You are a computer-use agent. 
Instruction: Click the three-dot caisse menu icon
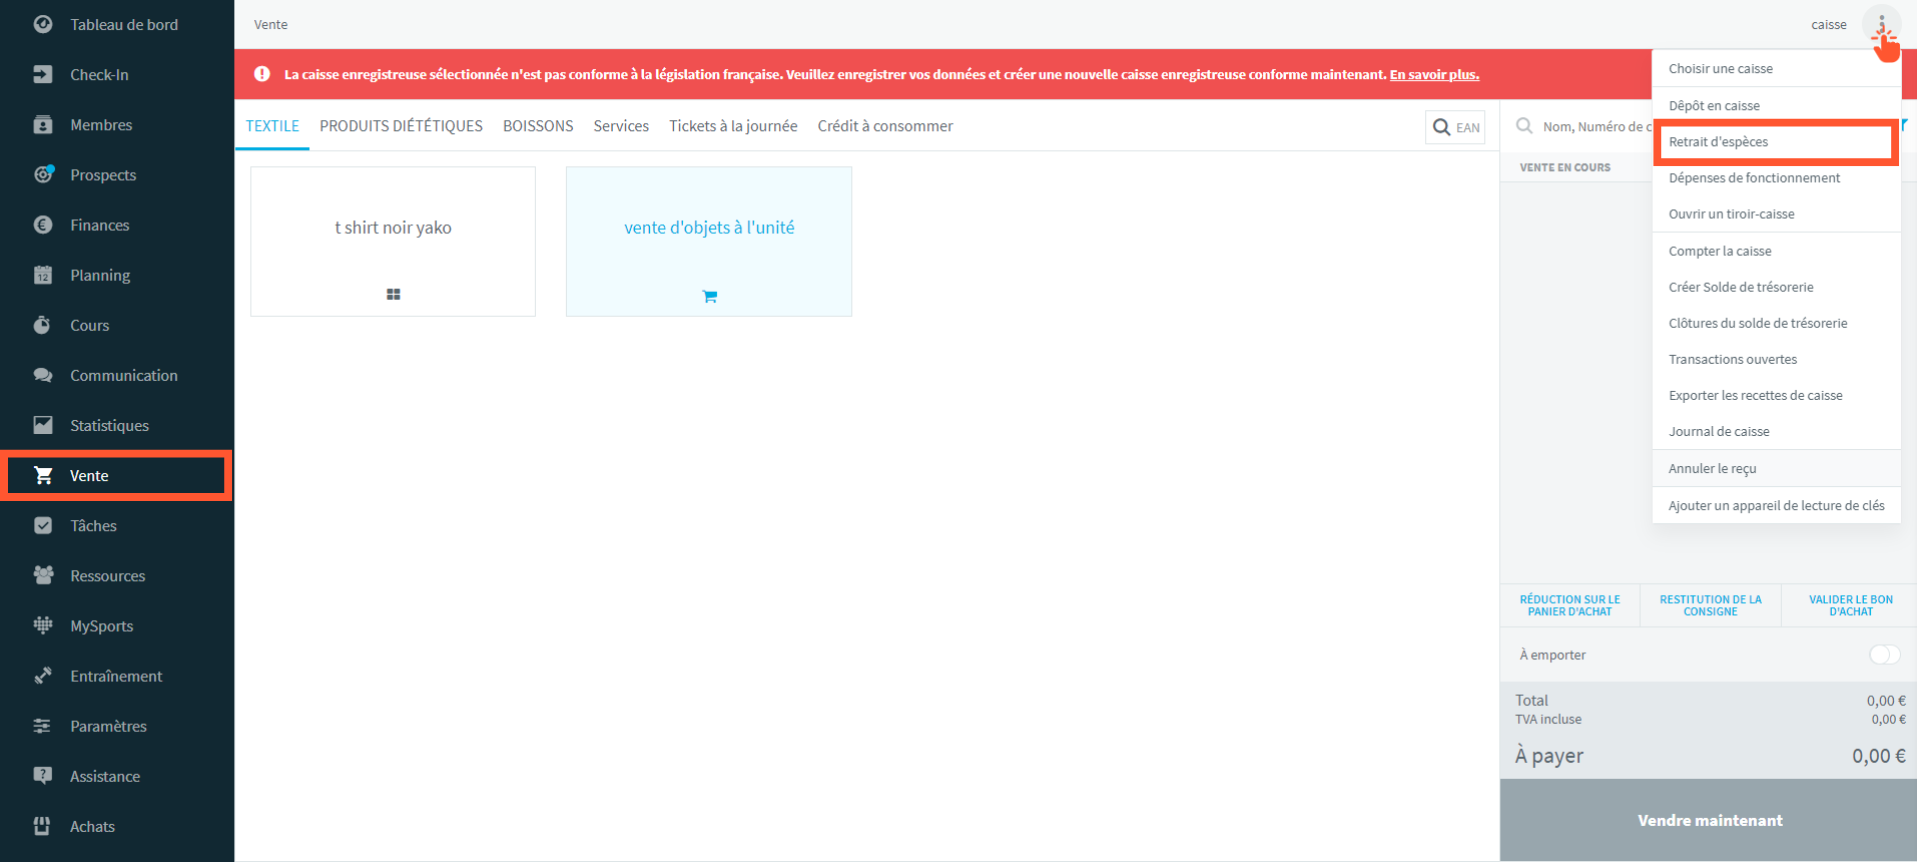pos(1882,25)
